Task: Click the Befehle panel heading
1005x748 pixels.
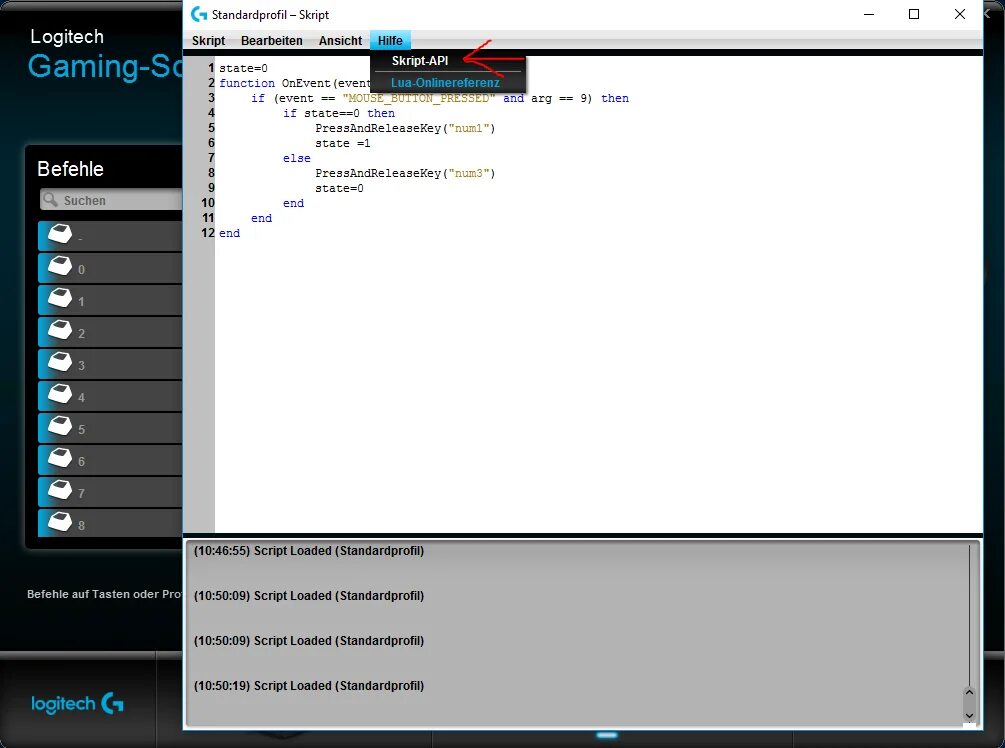Action: (71, 169)
